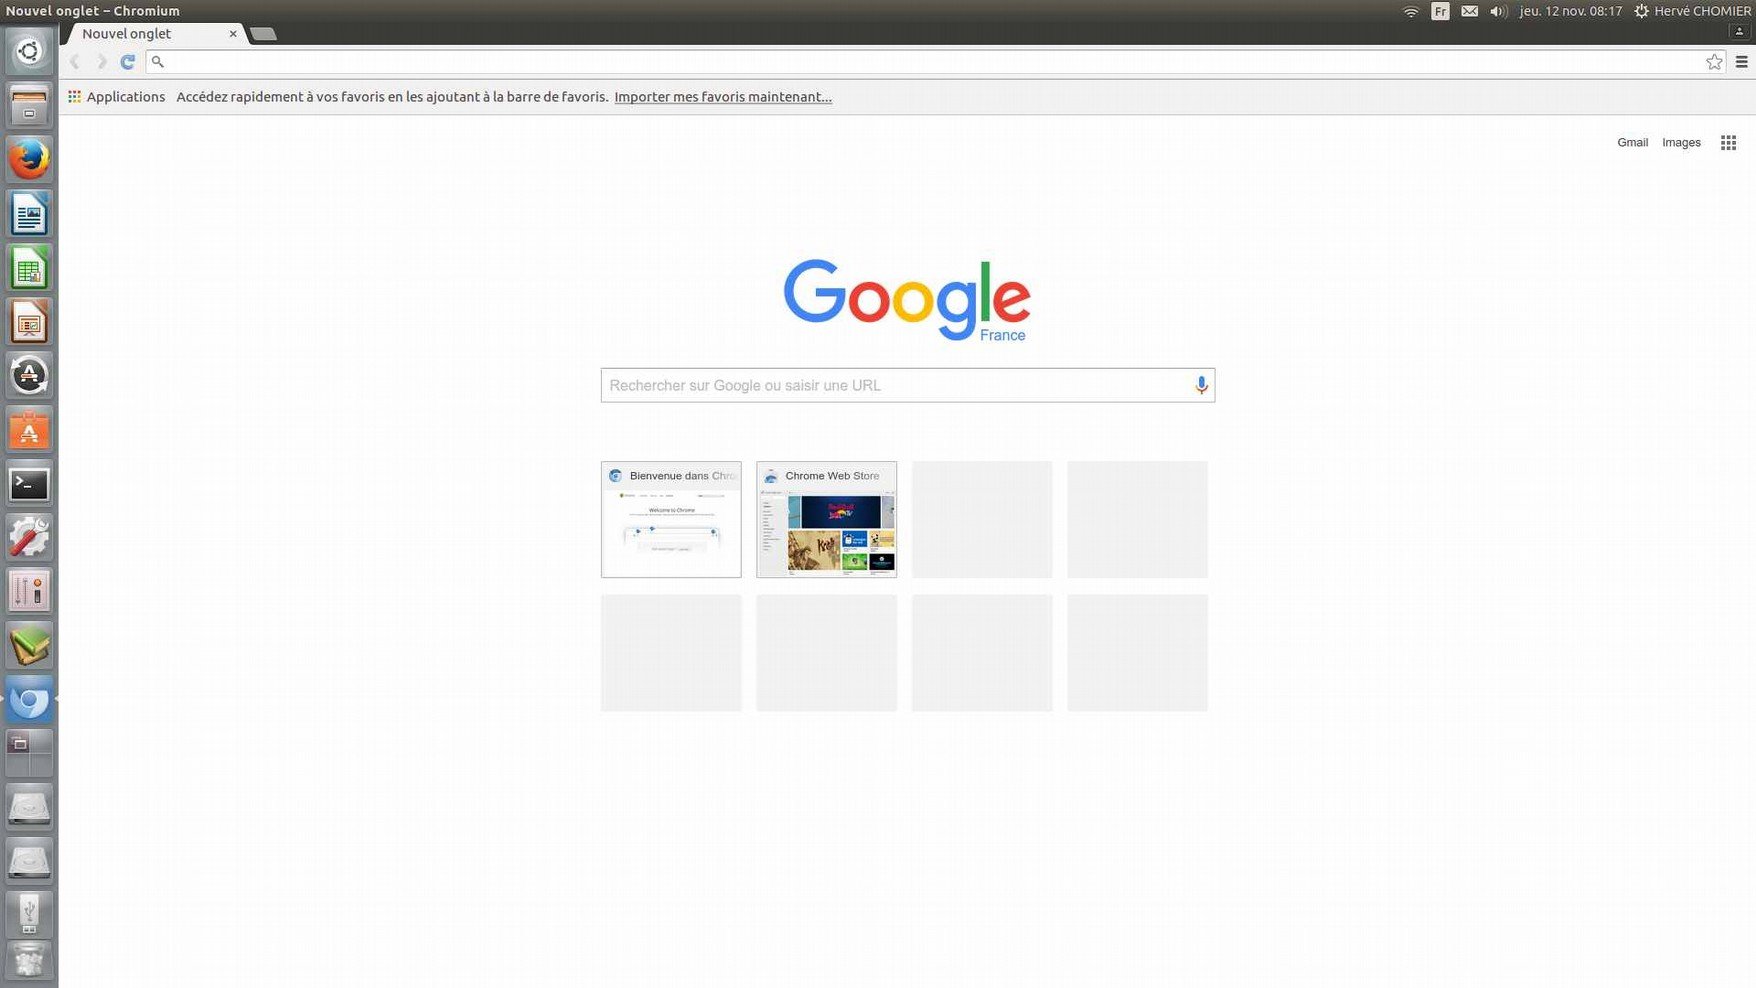Open a new tab with the tab strip button
This screenshot has height=988, width=1756.
tap(263, 34)
